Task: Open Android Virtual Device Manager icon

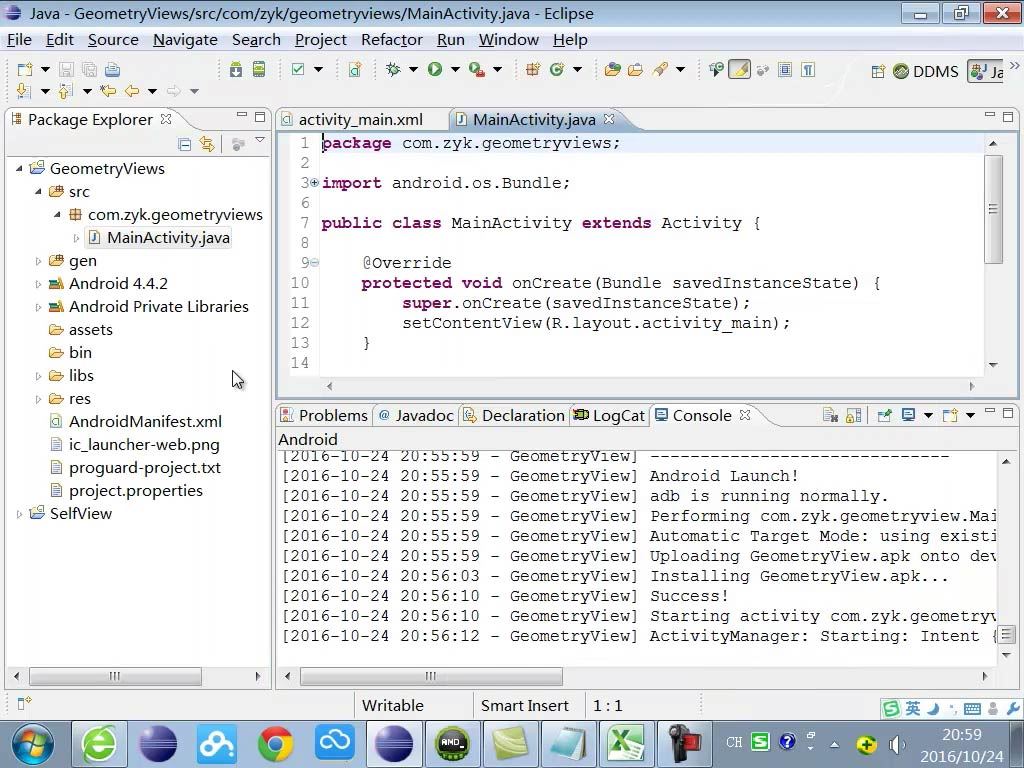Action: click(259, 70)
